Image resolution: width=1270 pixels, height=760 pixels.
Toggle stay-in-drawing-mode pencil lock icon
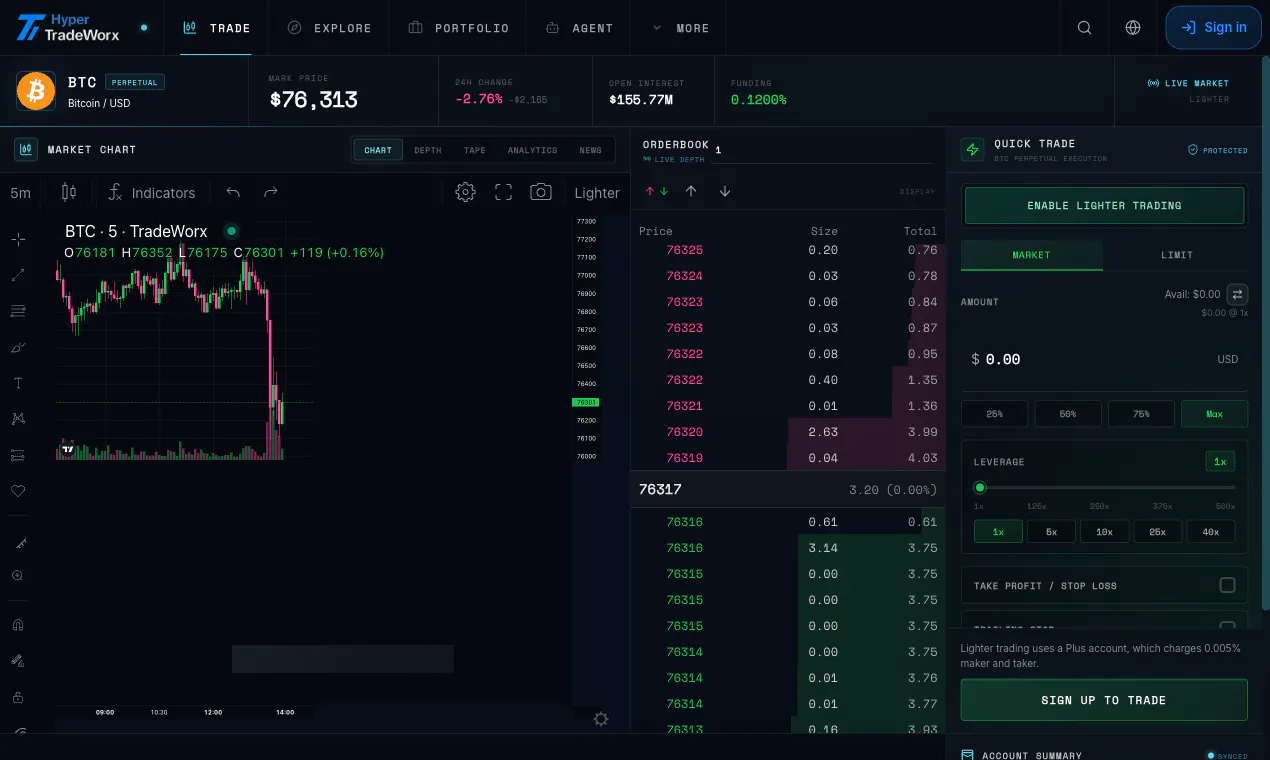18,661
